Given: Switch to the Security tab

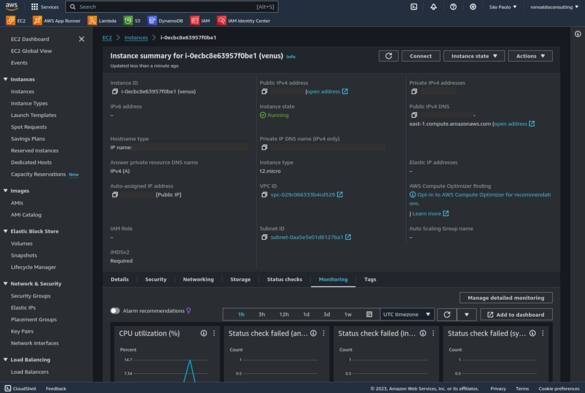Looking at the screenshot, I should coord(156,279).
